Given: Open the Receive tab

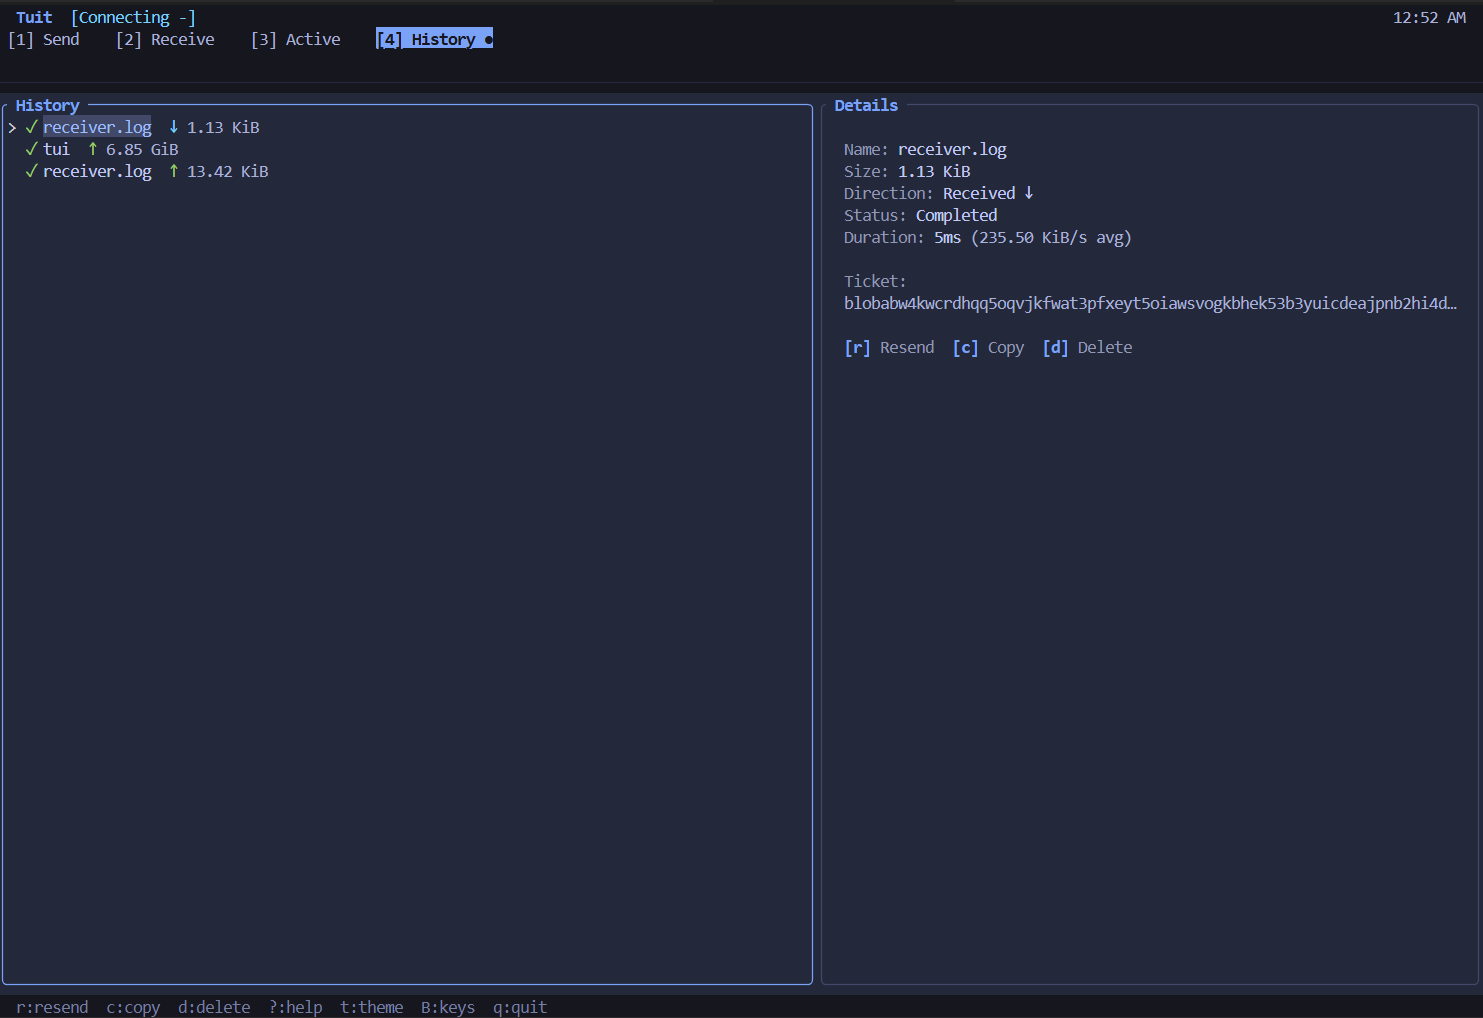Looking at the screenshot, I should coord(165,39).
